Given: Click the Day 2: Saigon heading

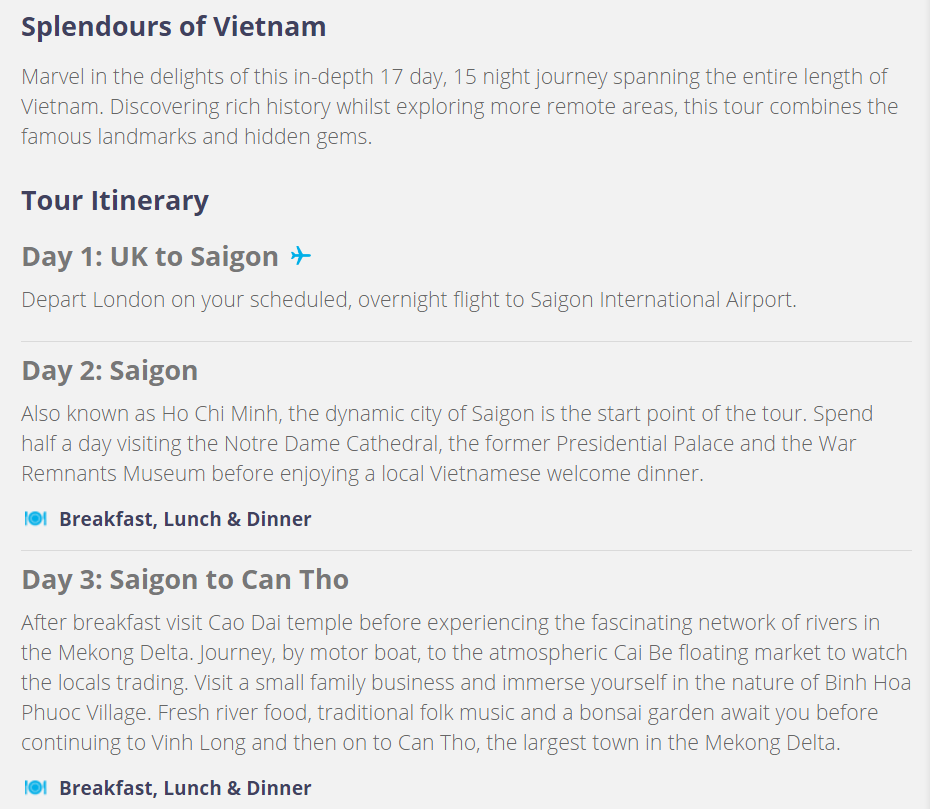Looking at the screenshot, I should click(110, 371).
